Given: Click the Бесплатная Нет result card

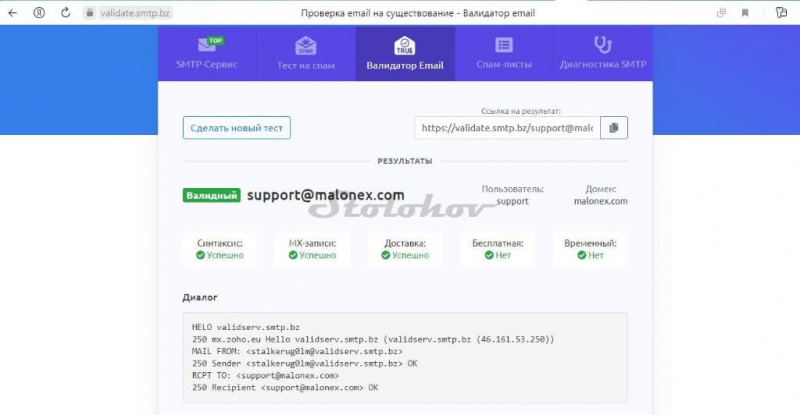Looking at the screenshot, I should pos(497,249).
